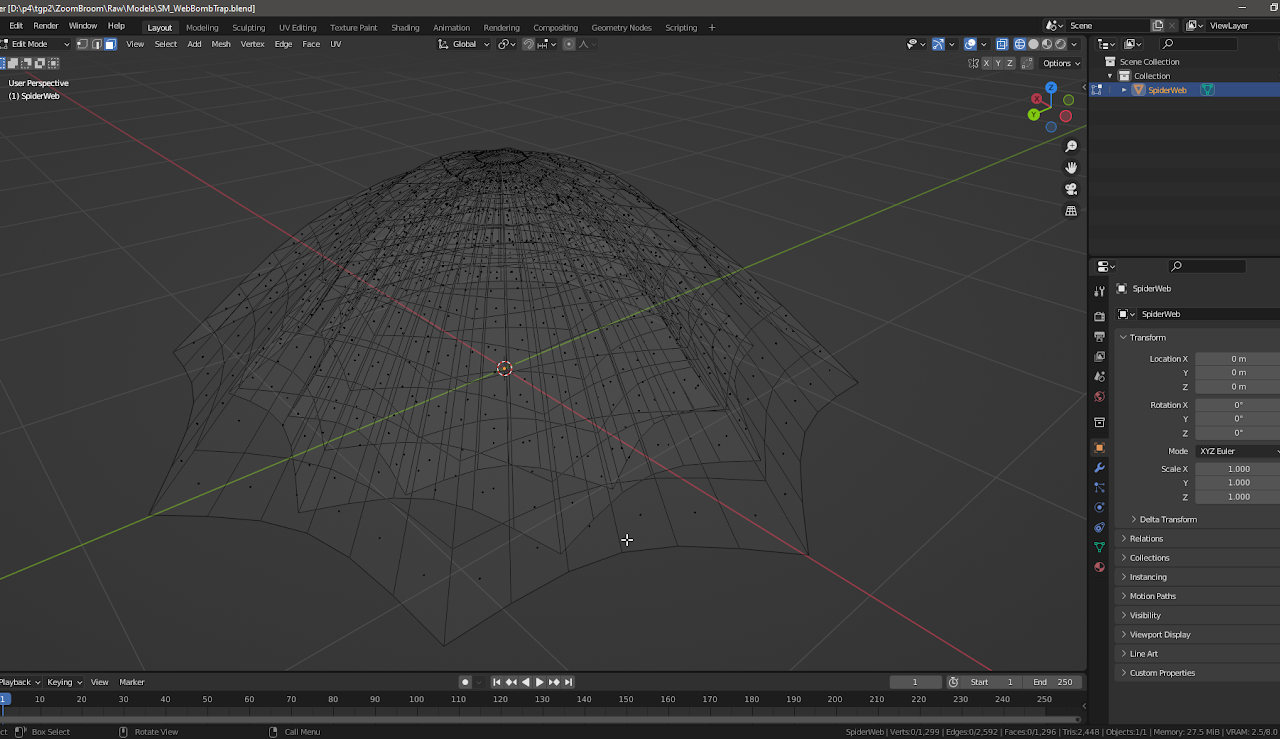This screenshot has width=1280, height=739.
Task: Open the Render properties tab
Action: coord(1099,317)
